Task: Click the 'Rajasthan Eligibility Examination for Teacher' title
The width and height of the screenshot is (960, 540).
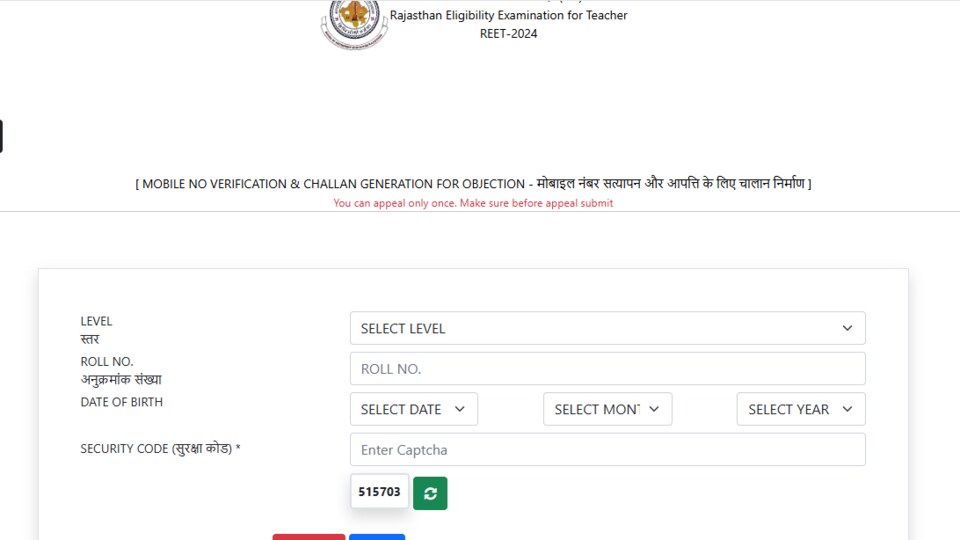Action: pos(509,15)
